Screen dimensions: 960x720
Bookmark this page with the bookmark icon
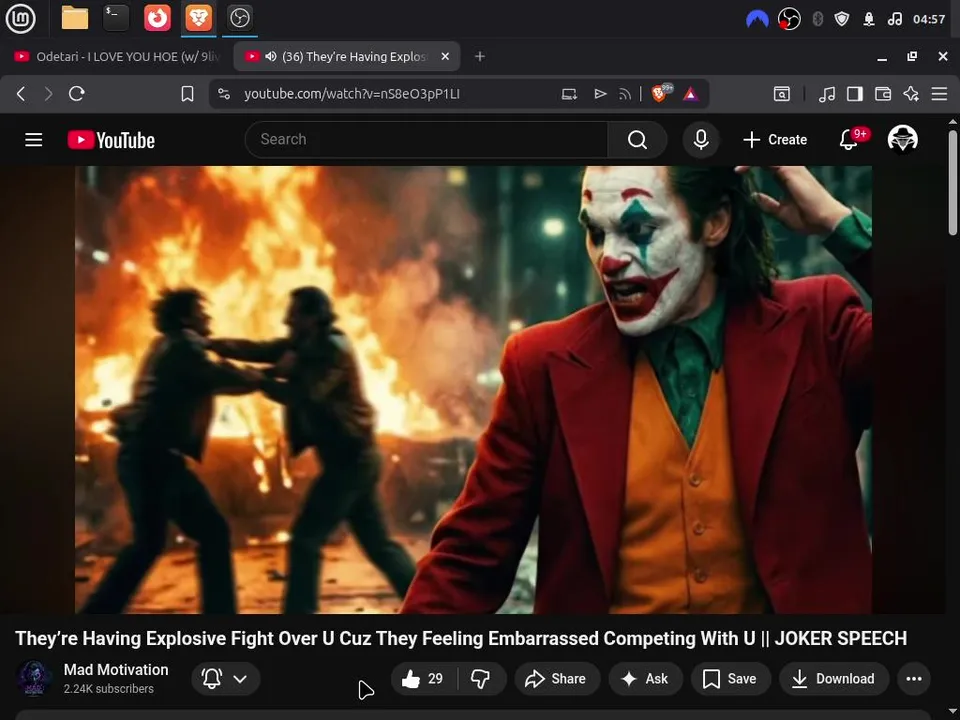[187, 94]
